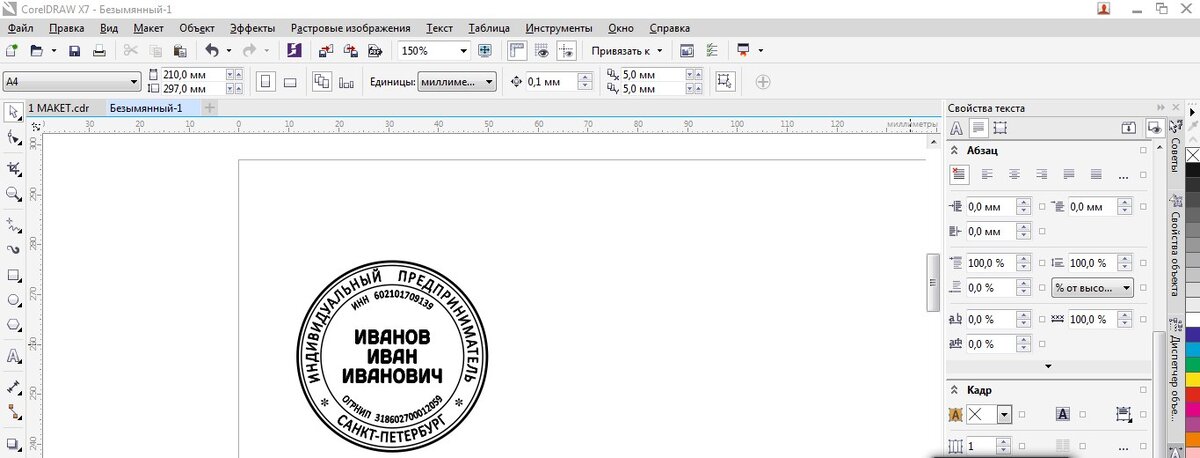The width and height of the screenshot is (1200, 458).
Task: Toggle show rulers button
Action: point(518,50)
